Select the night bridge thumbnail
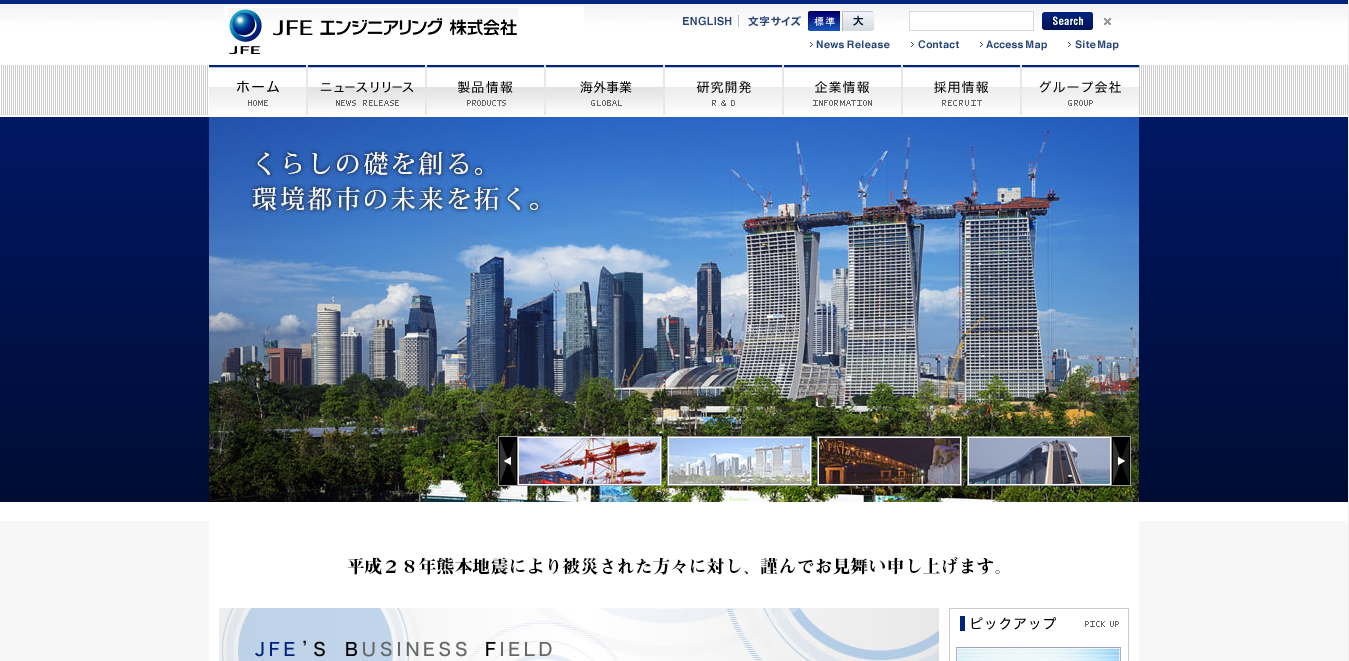Screen dimensions: 1349x661 click(x=890, y=461)
